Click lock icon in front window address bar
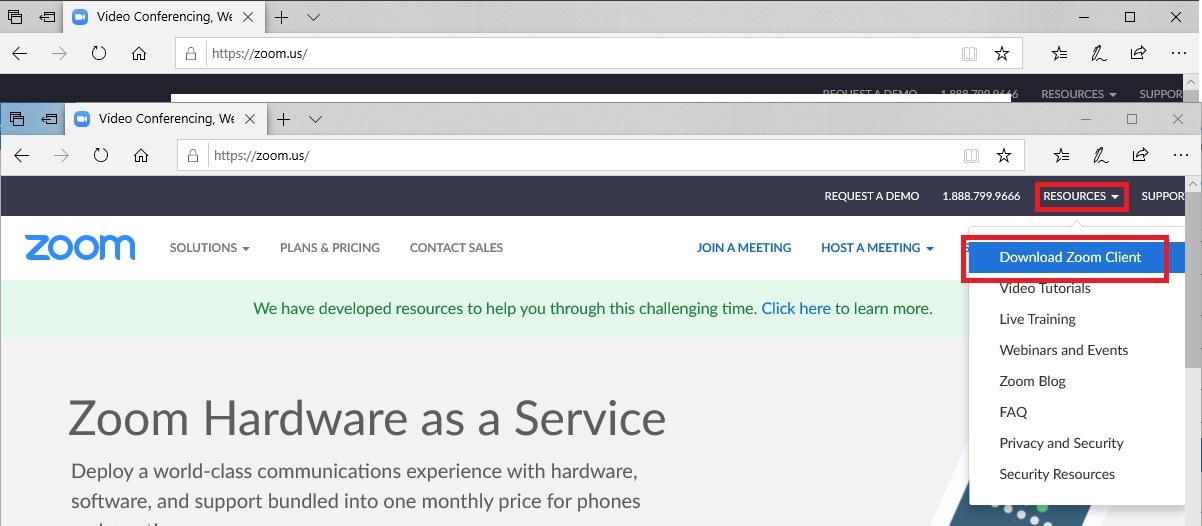This screenshot has height=526, width=1202. [195, 155]
